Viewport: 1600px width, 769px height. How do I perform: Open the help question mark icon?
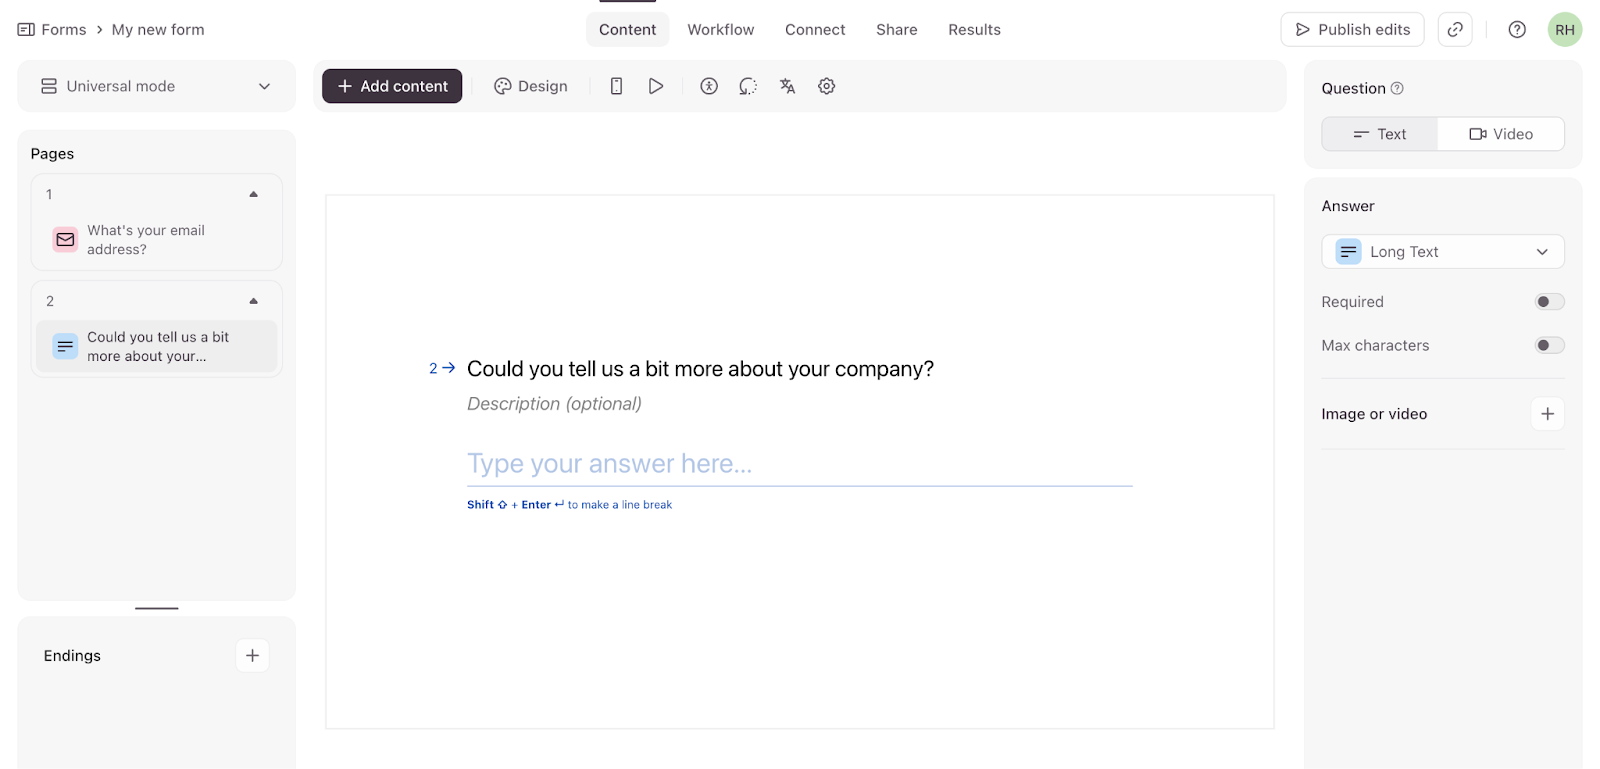tap(1517, 30)
